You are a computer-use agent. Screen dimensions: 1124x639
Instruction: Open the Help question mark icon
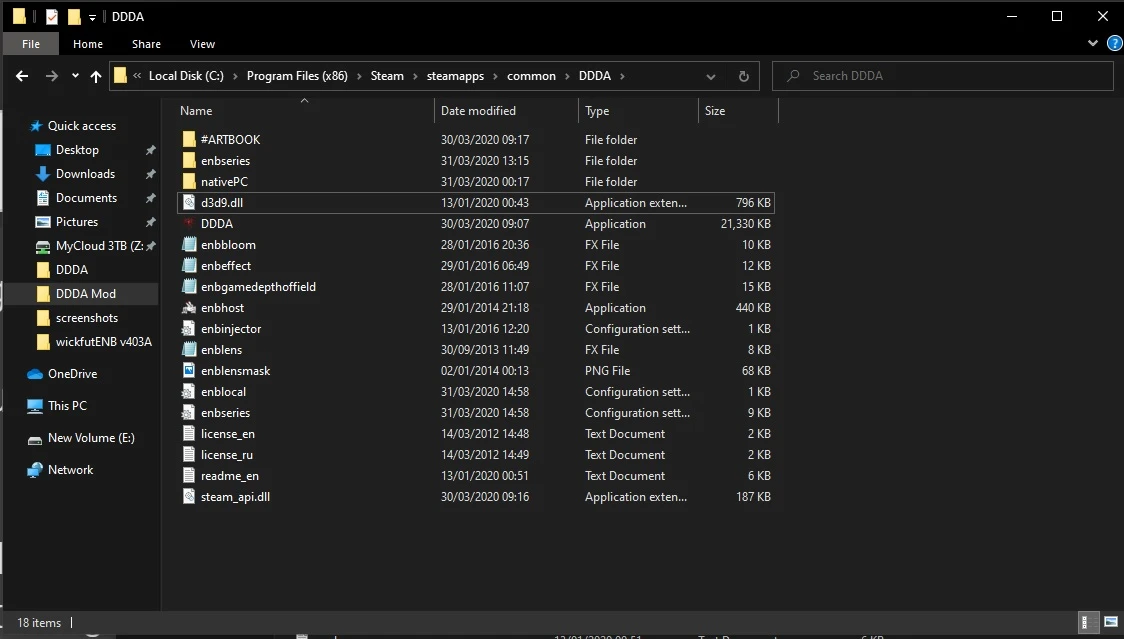(1115, 43)
